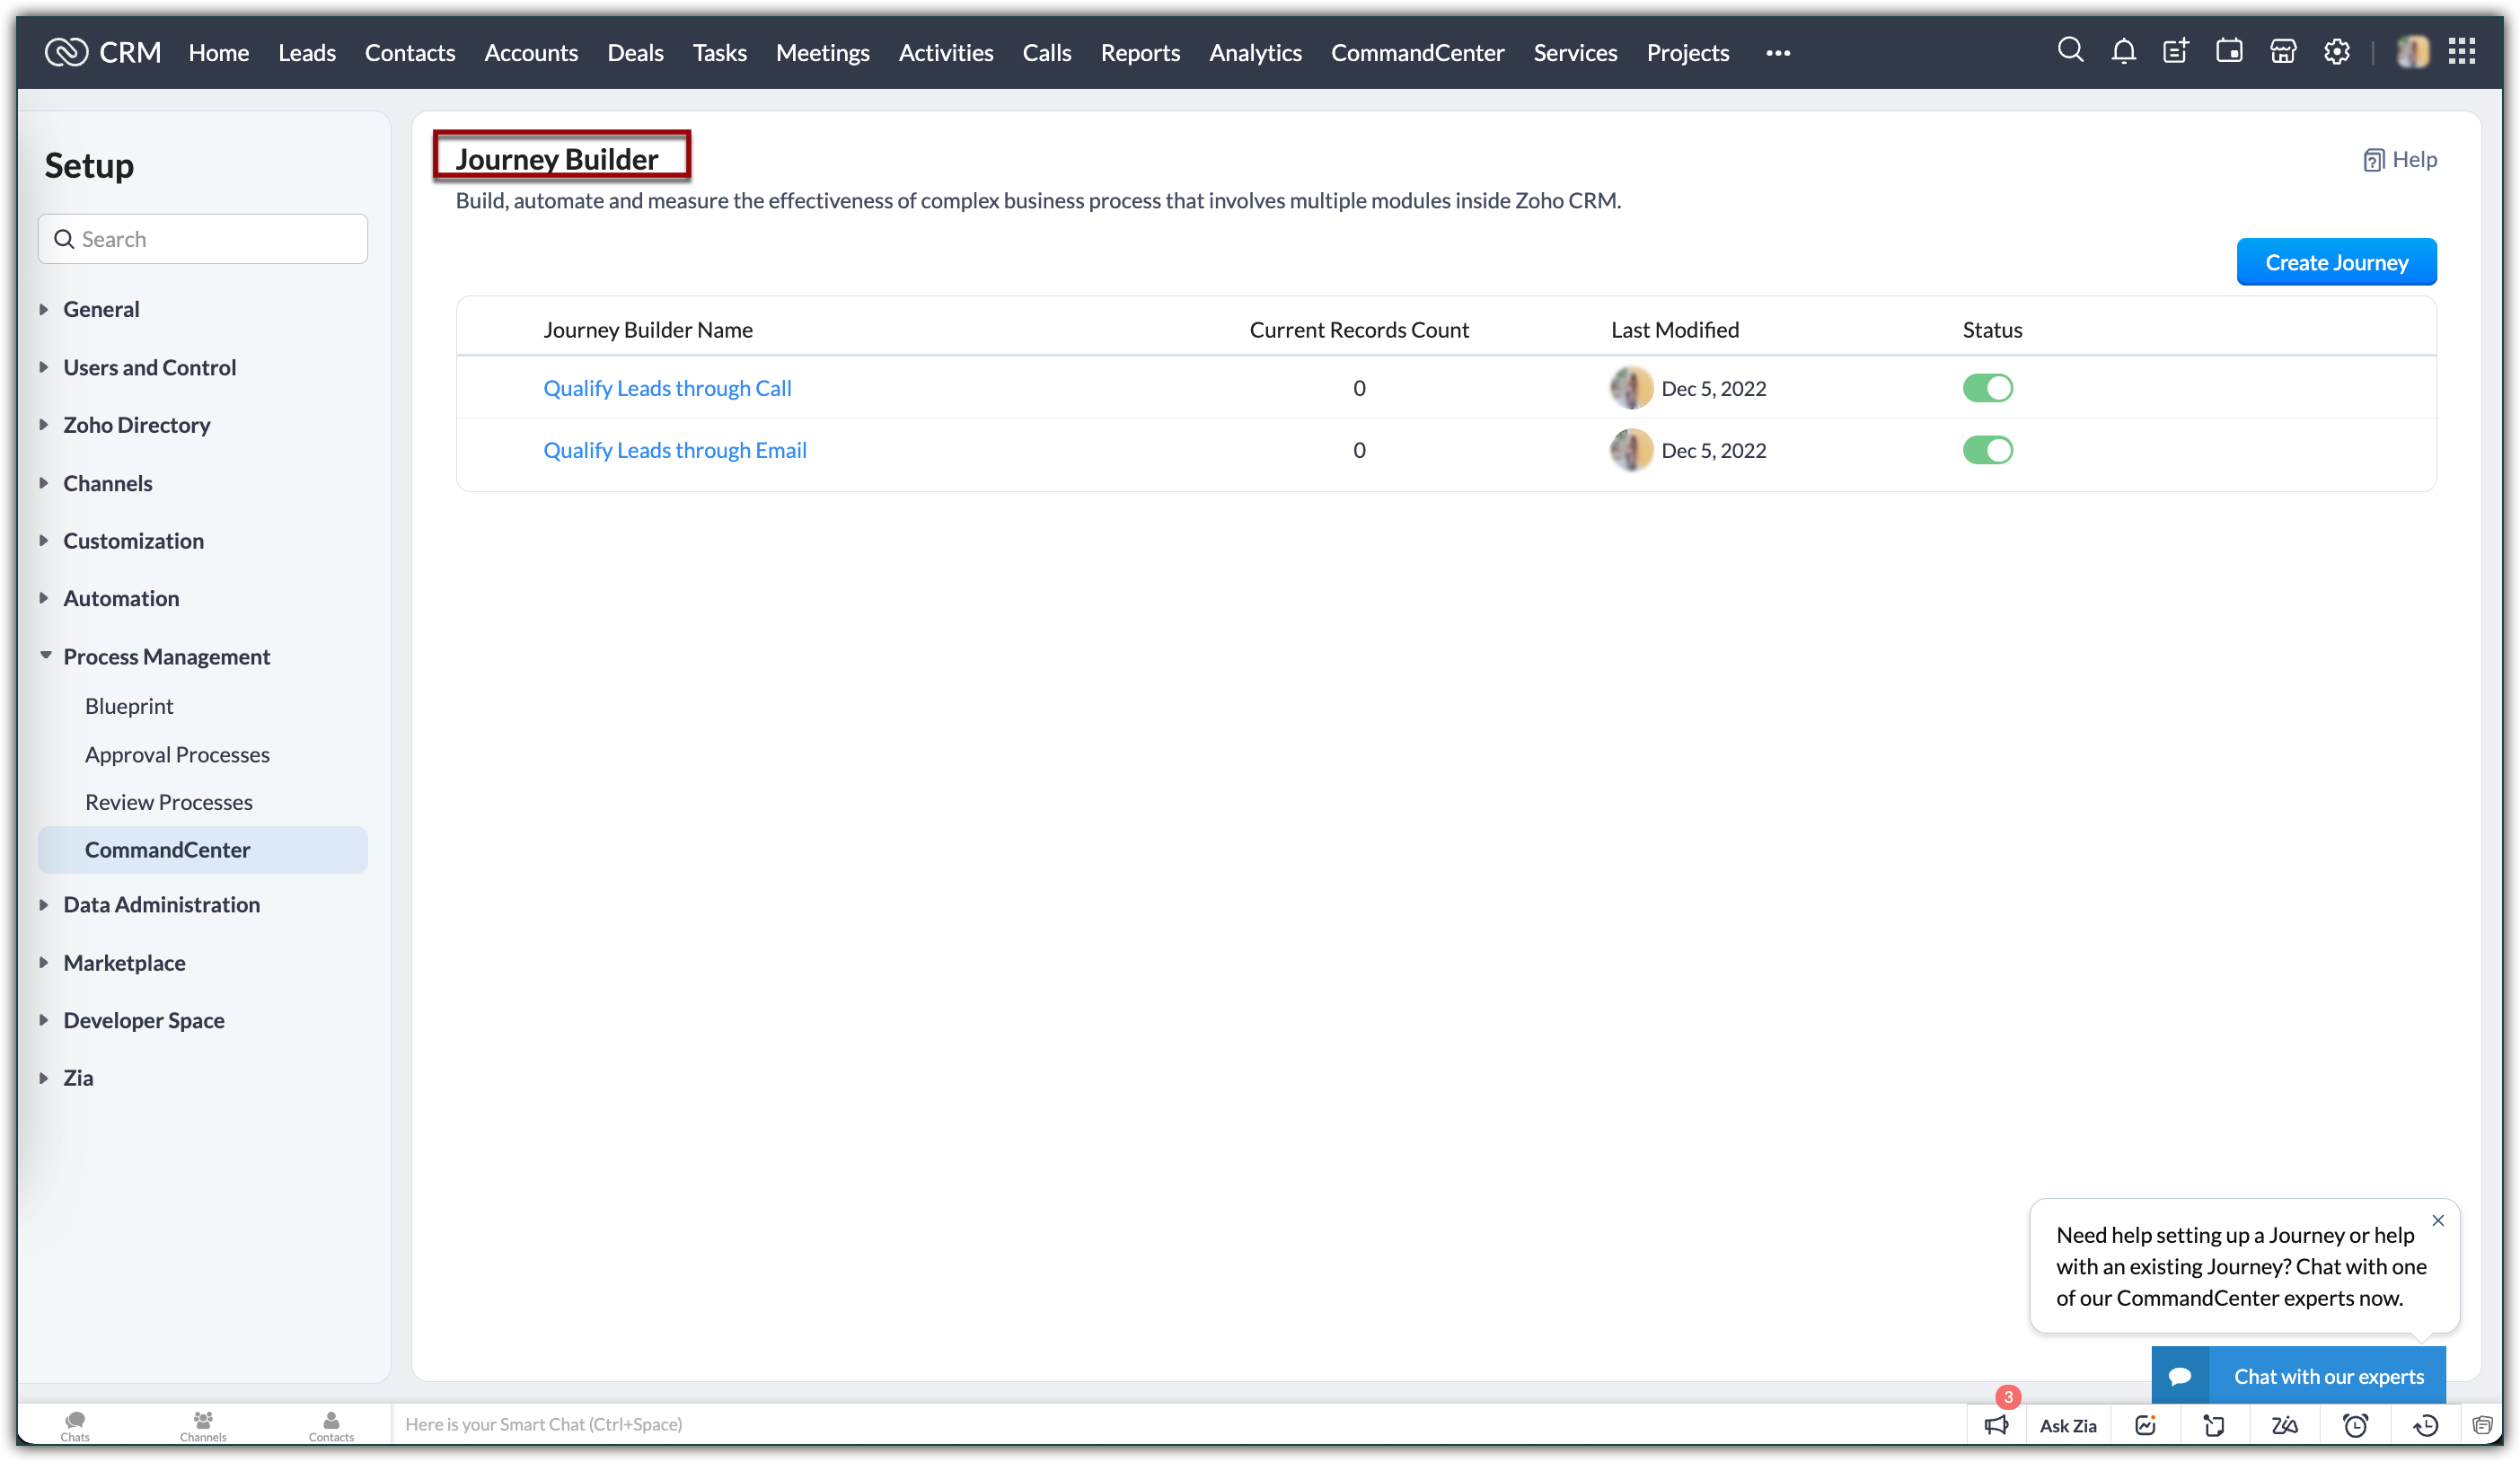Click the setup gear icon
The width and height of the screenshot is (2520, 1462).
2336,51
